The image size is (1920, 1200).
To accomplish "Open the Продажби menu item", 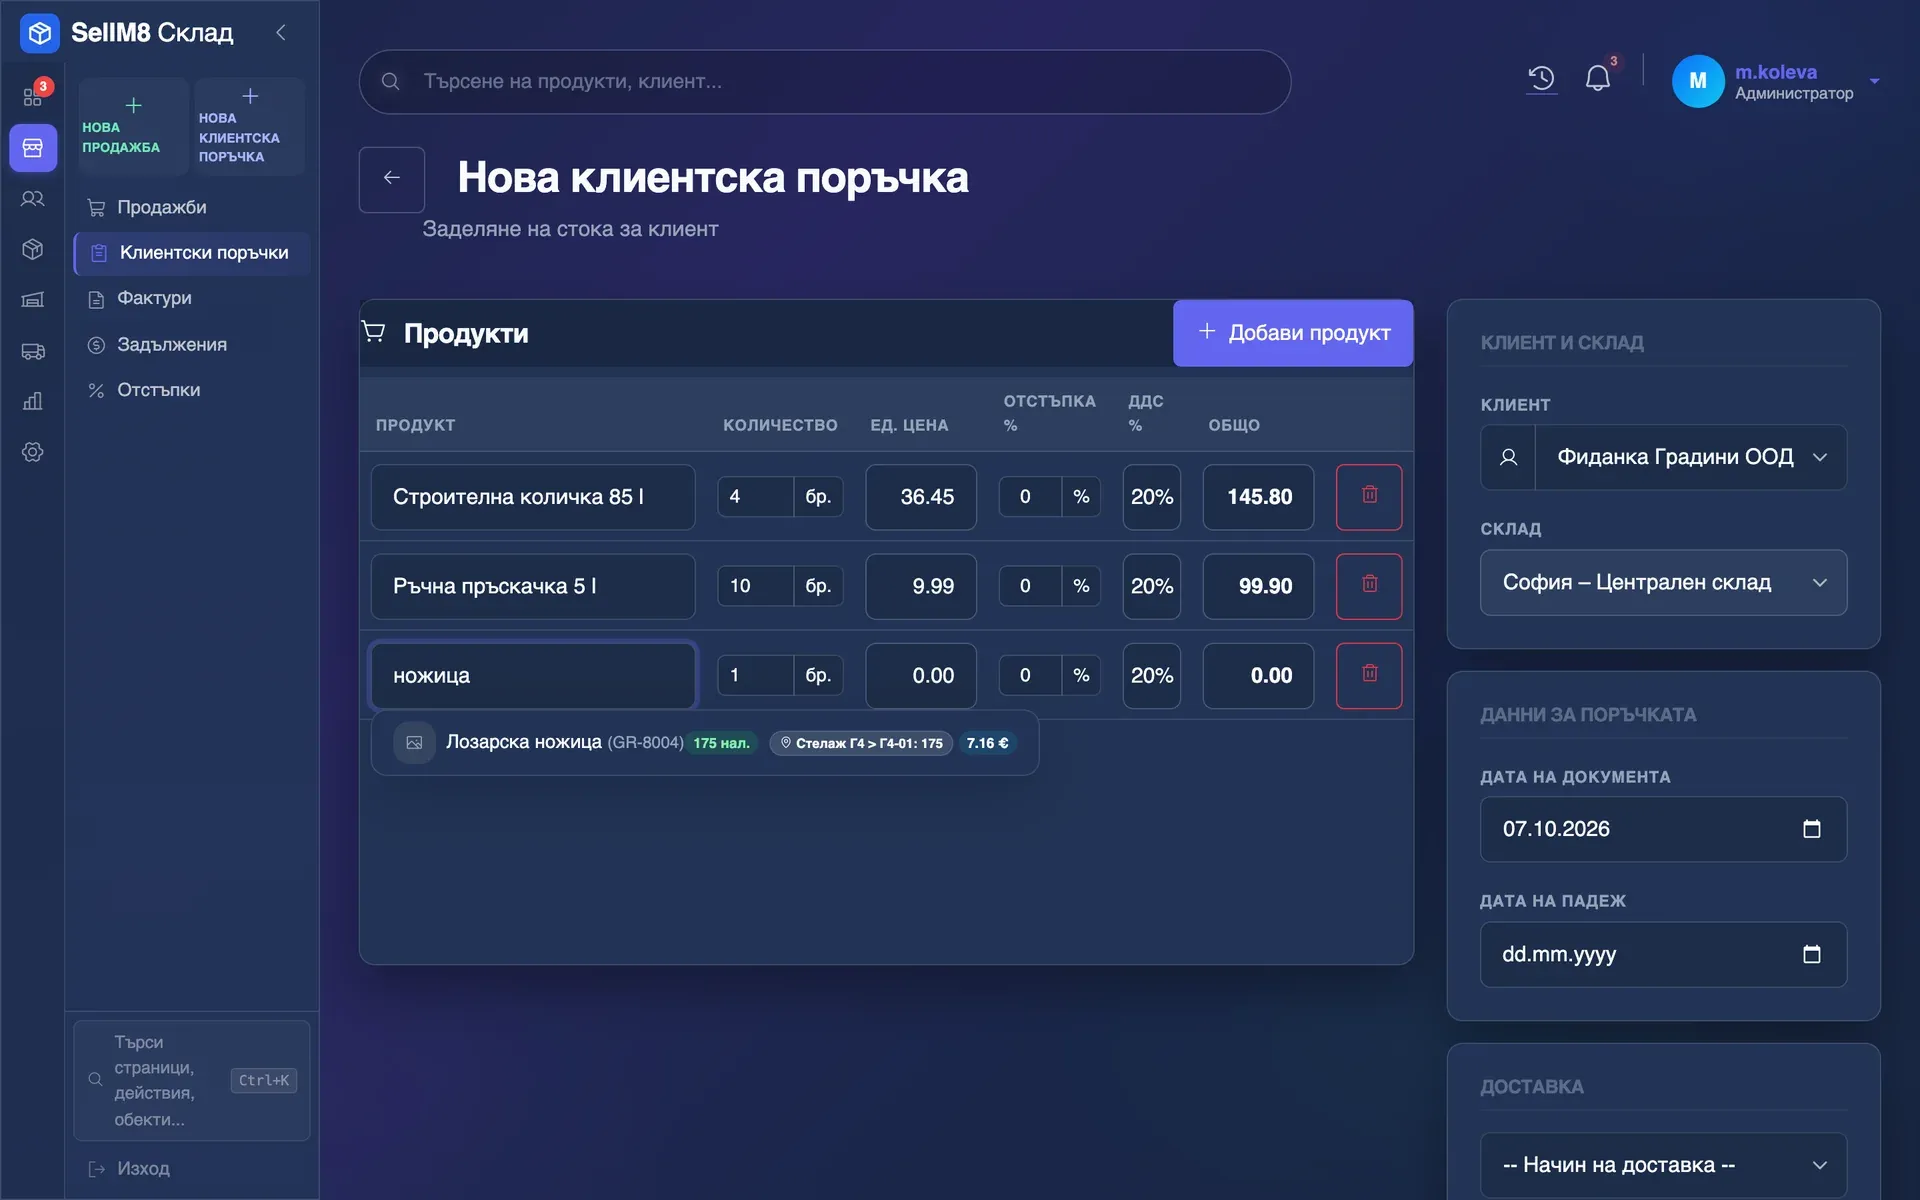I will pos(190,208).
